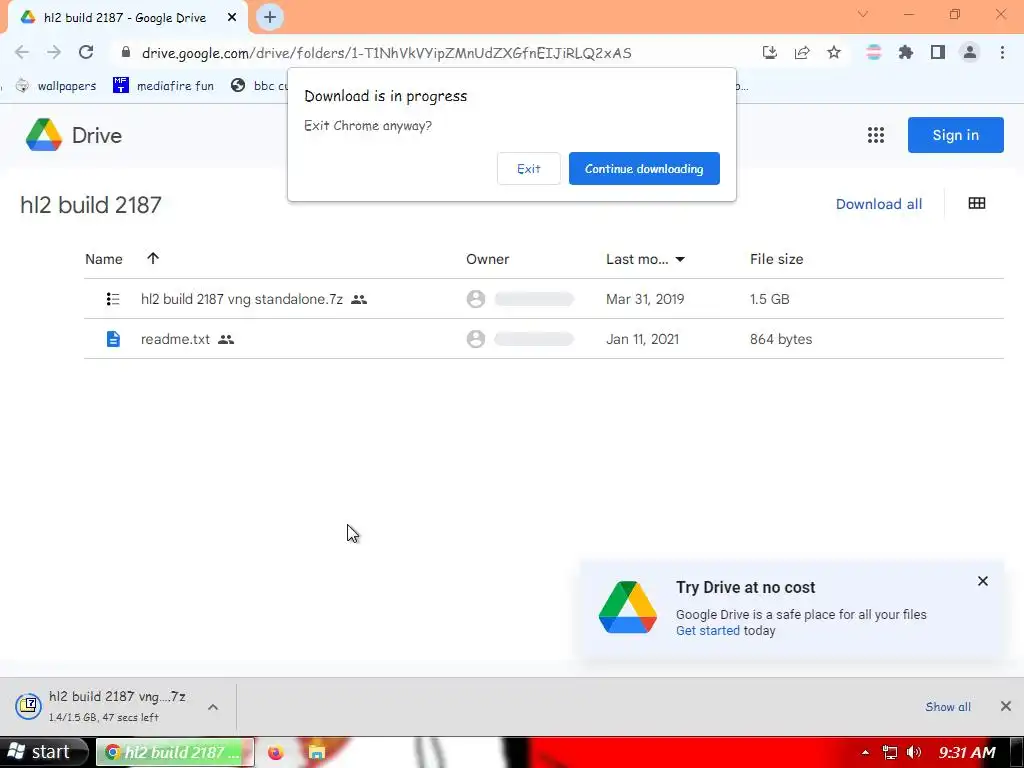Bookmark this page with star icon

pos(834,52)
